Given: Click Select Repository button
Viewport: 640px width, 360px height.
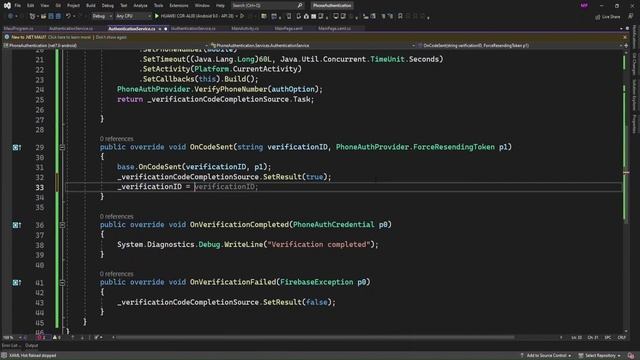Looking at the screenshot, I should [x=599, y=356].
